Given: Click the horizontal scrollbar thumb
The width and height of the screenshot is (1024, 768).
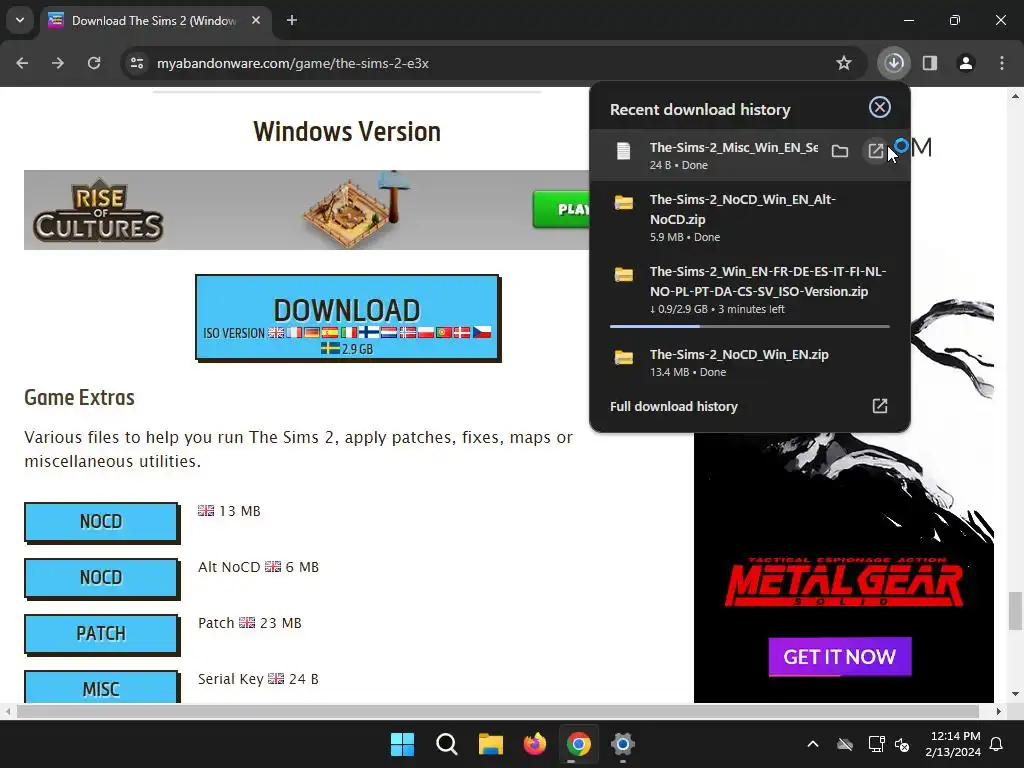Looking at the screenshot, I should pos(498,711).
